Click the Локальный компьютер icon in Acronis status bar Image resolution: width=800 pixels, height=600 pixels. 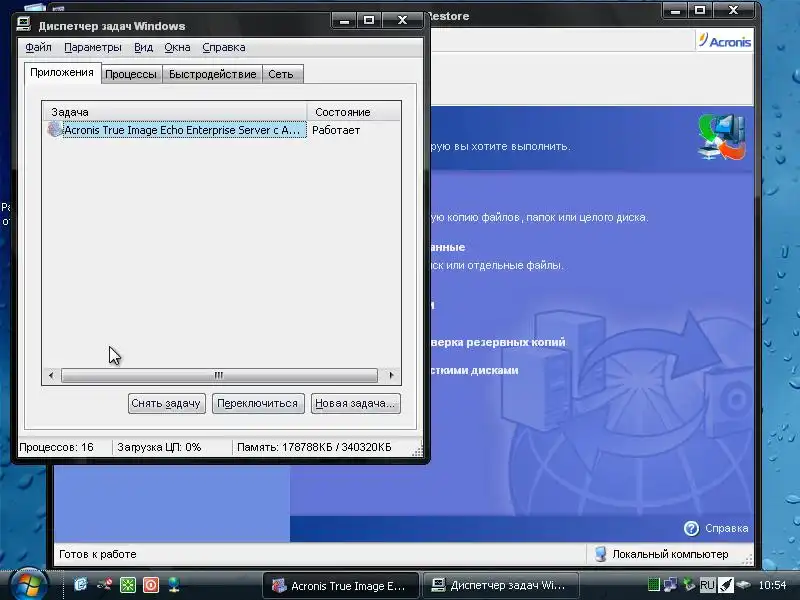click(601, 554)
